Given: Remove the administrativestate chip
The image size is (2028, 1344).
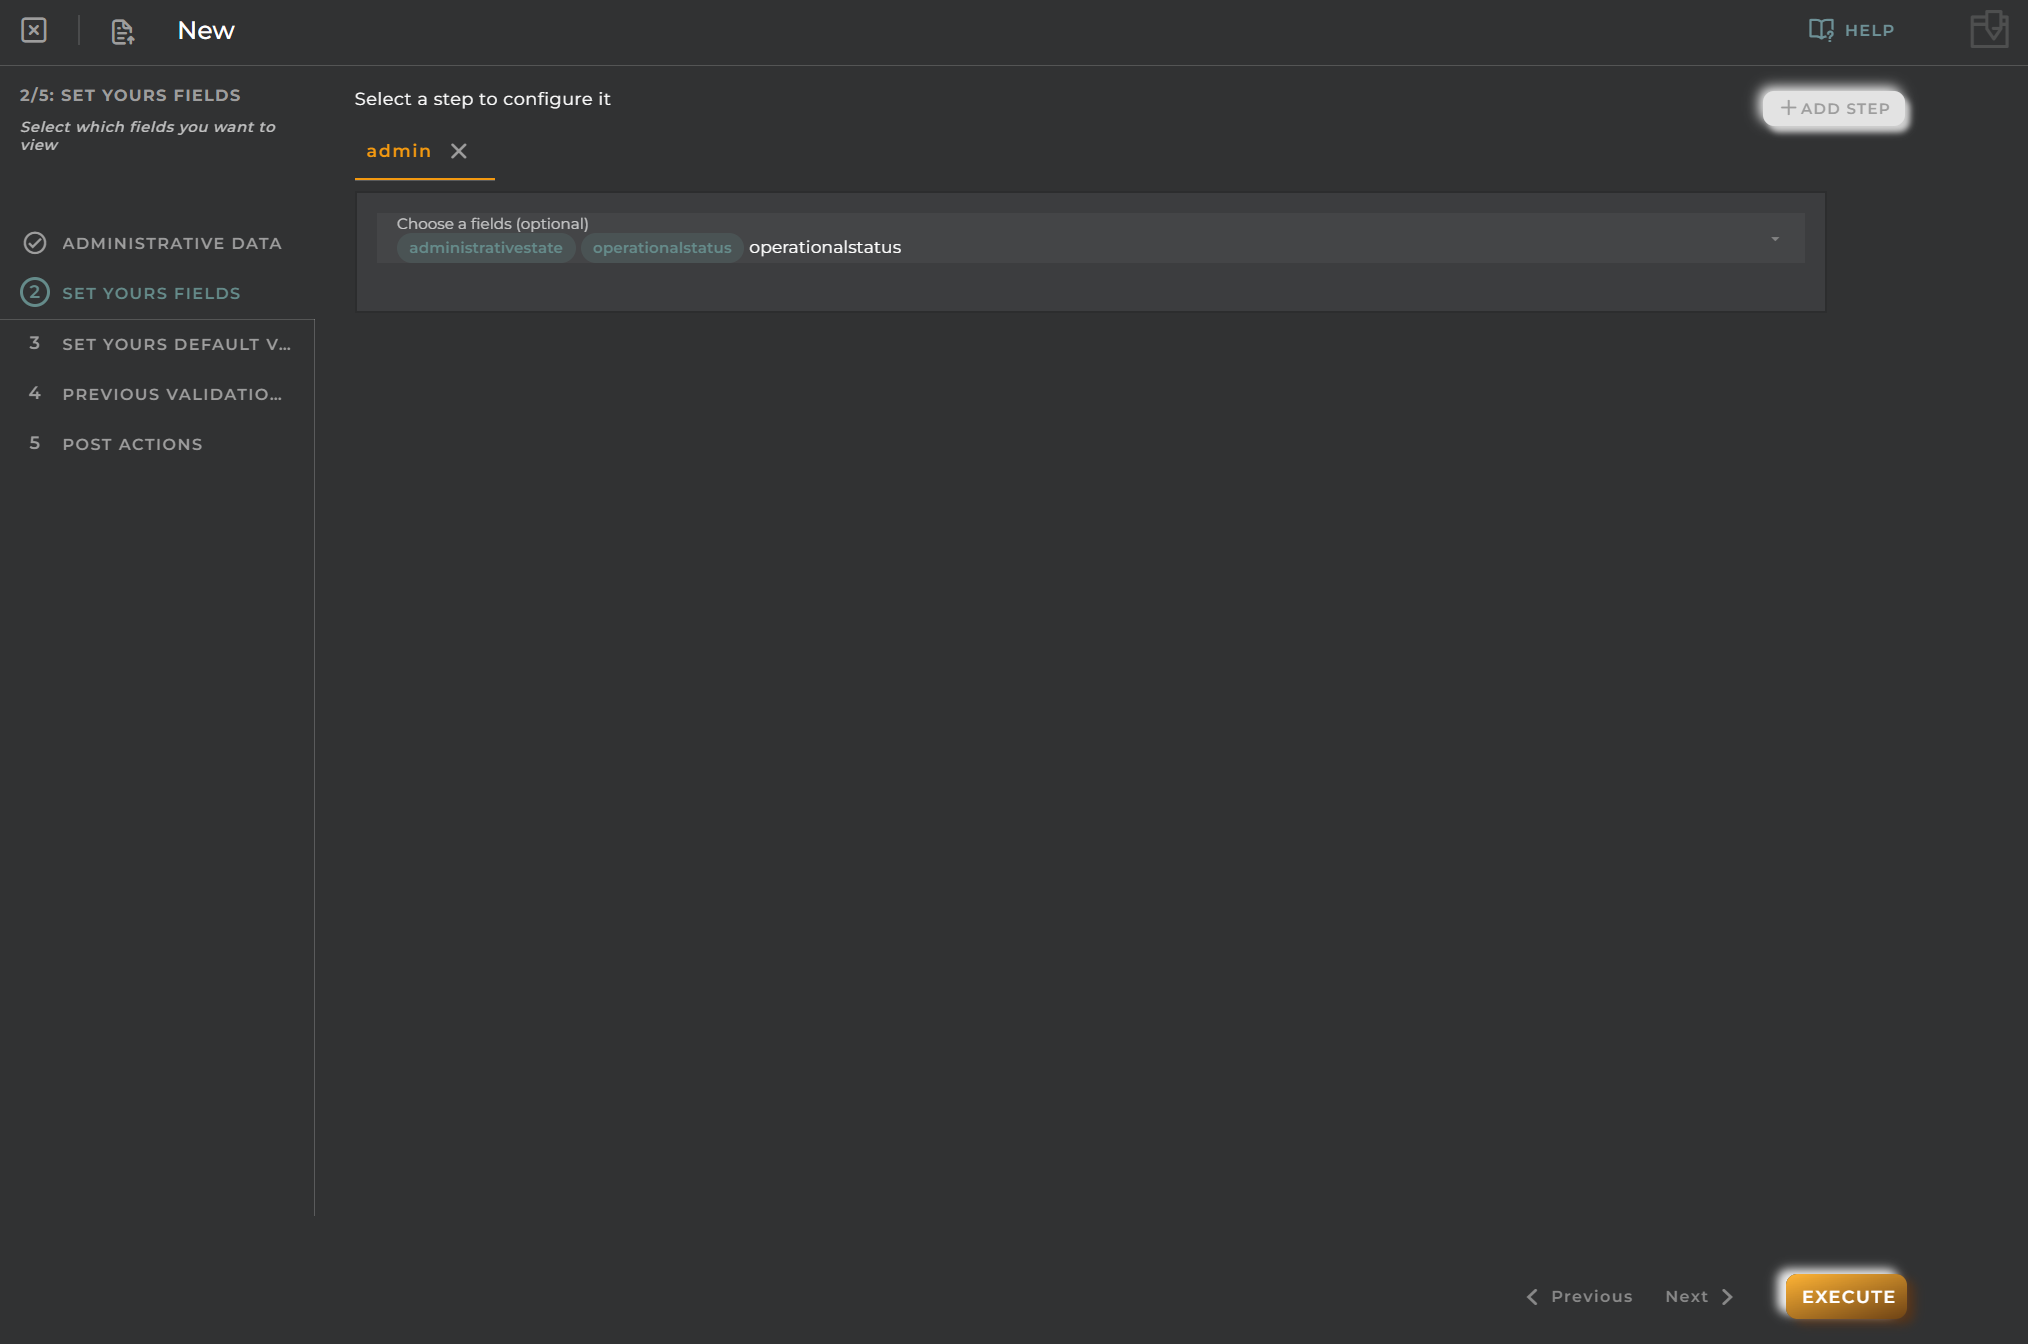Looking at the screenshot, I should point(485,248).
